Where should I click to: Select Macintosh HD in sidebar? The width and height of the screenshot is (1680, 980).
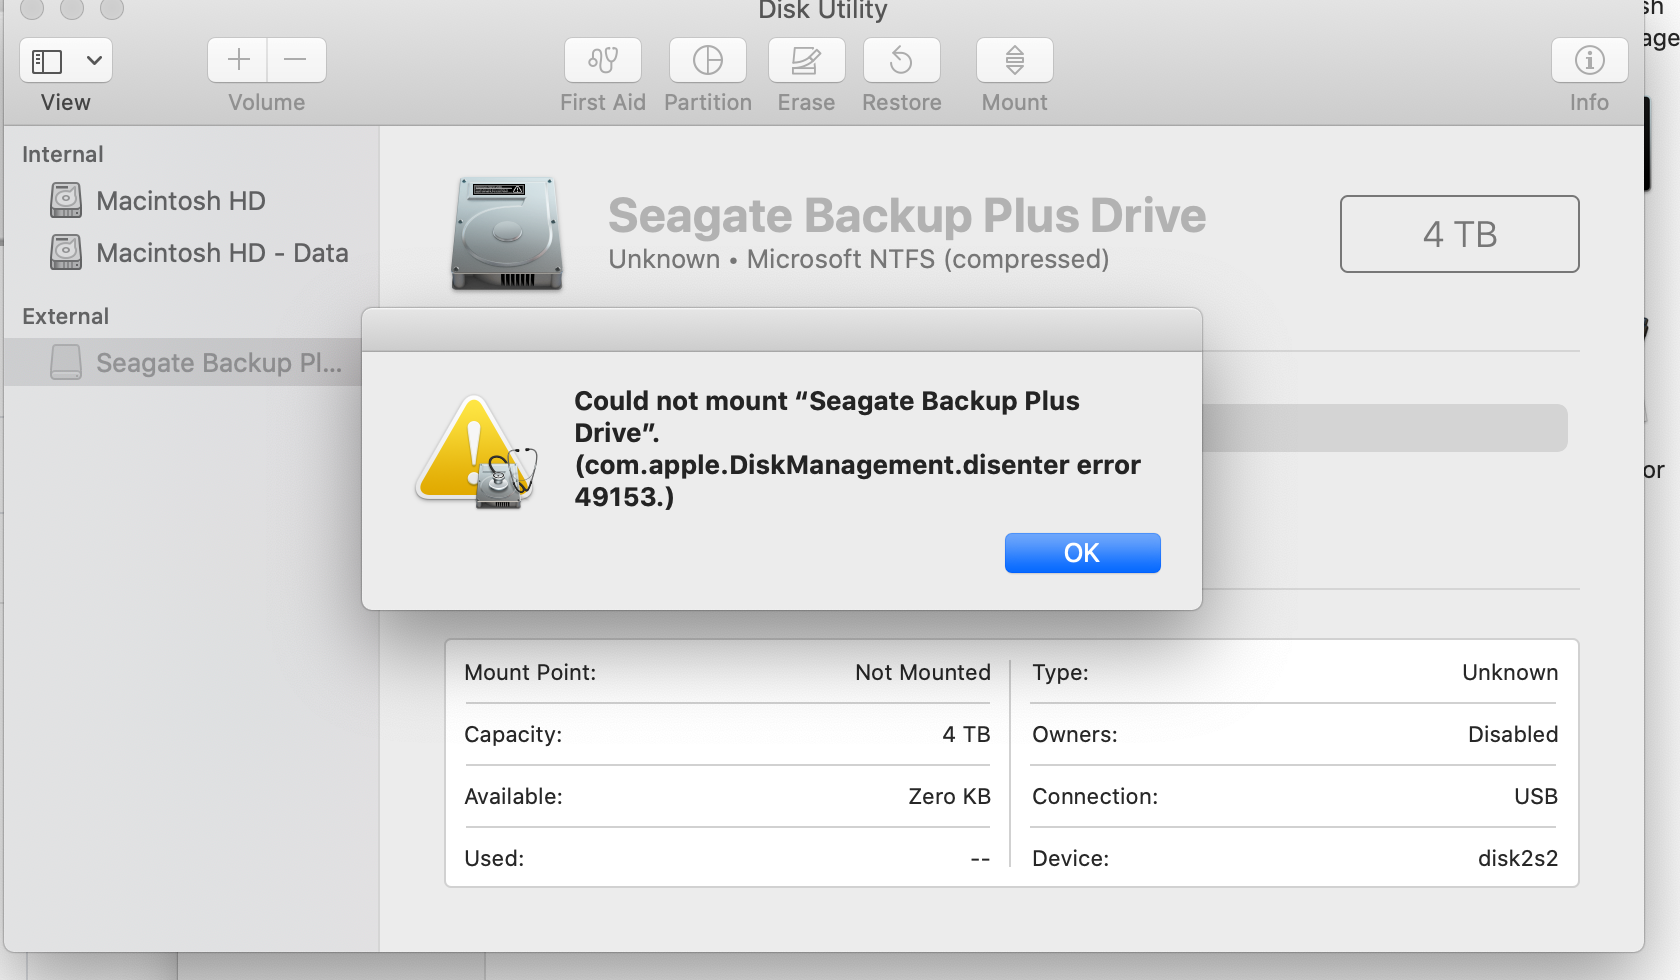[181, 201]
